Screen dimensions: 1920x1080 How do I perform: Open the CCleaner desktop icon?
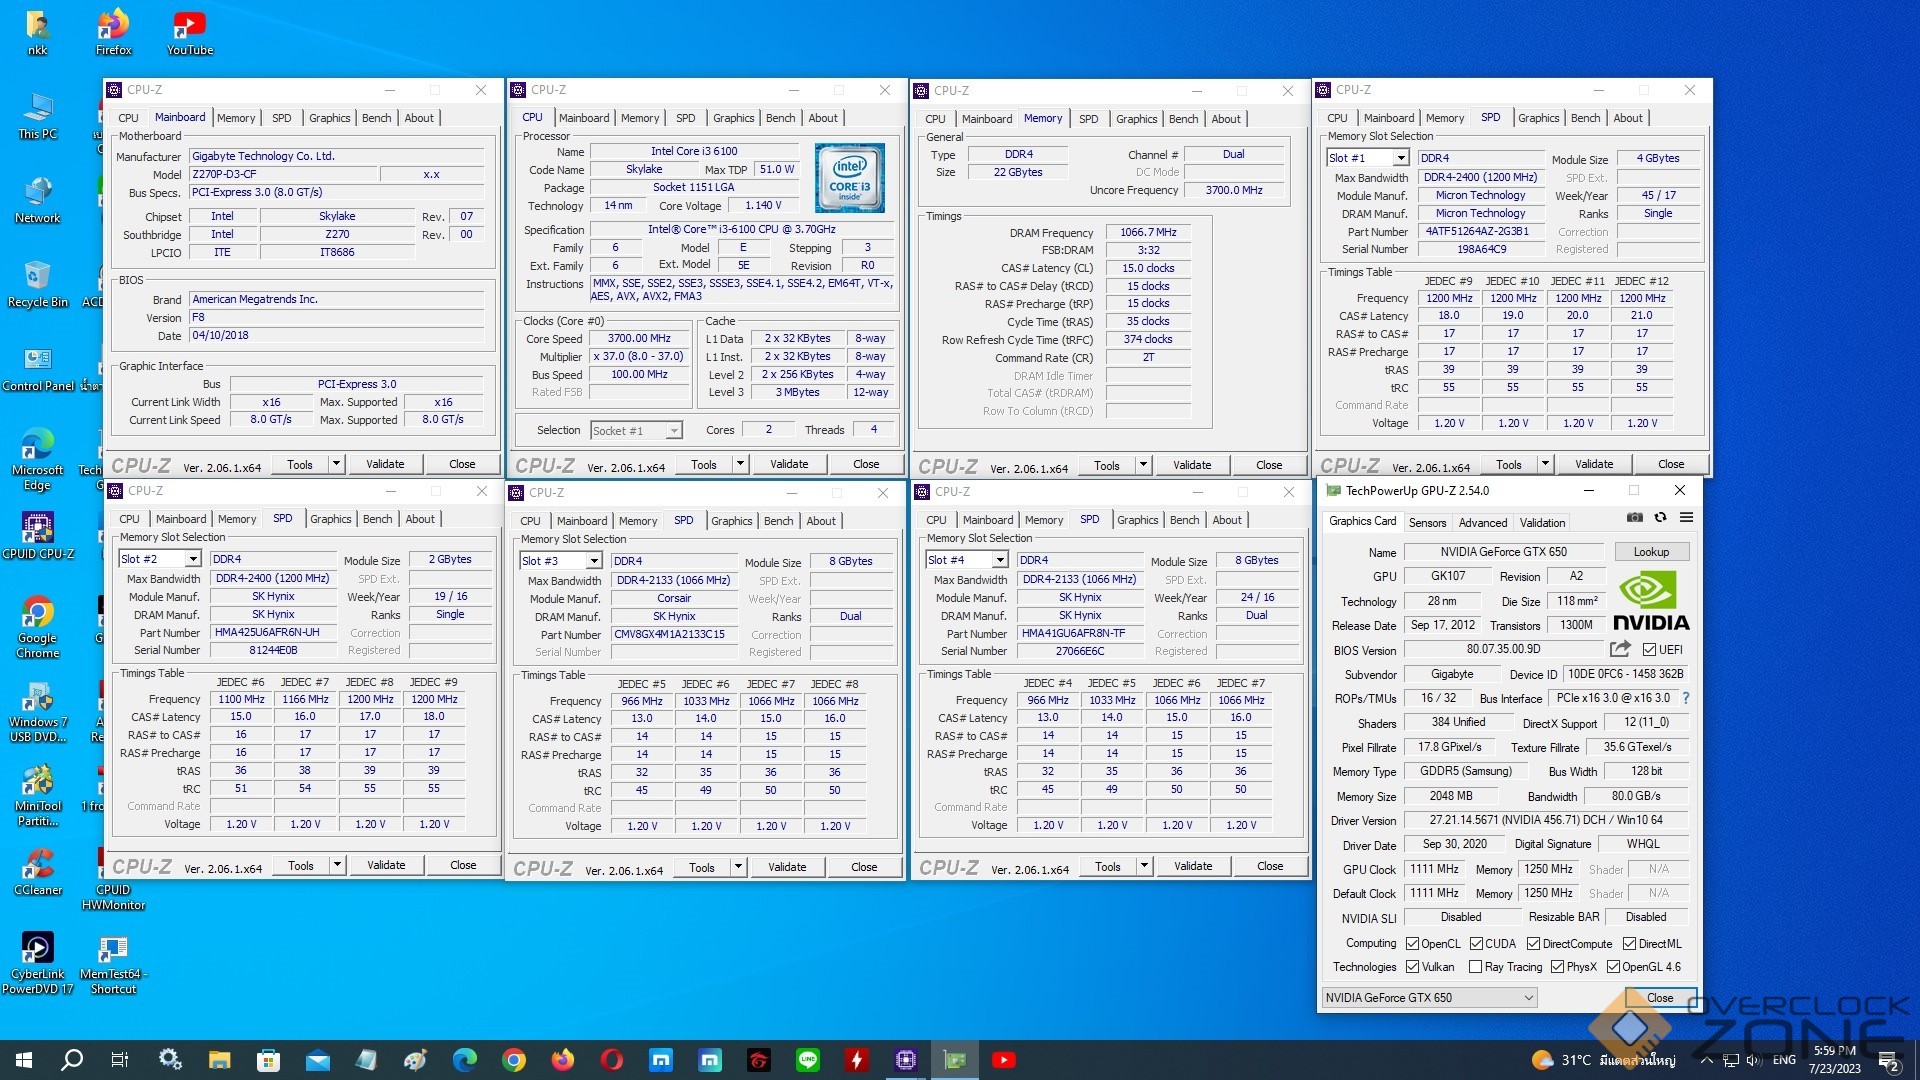click(x=38, y=871)
